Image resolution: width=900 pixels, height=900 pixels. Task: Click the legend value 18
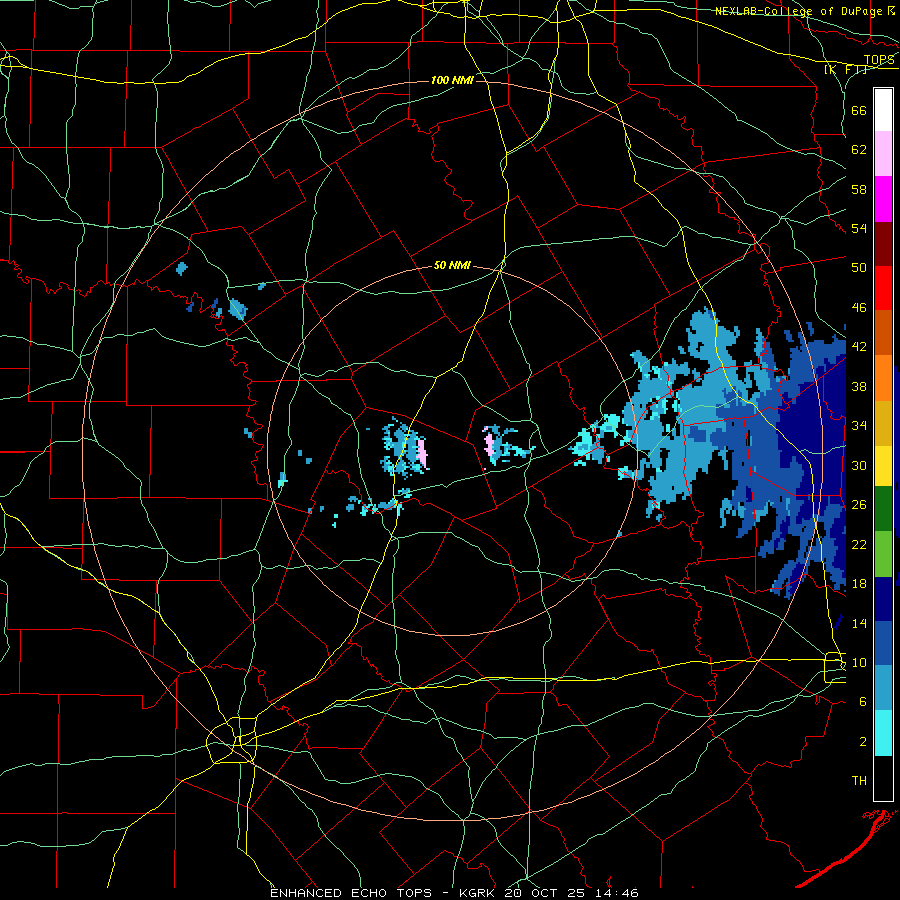859,584
